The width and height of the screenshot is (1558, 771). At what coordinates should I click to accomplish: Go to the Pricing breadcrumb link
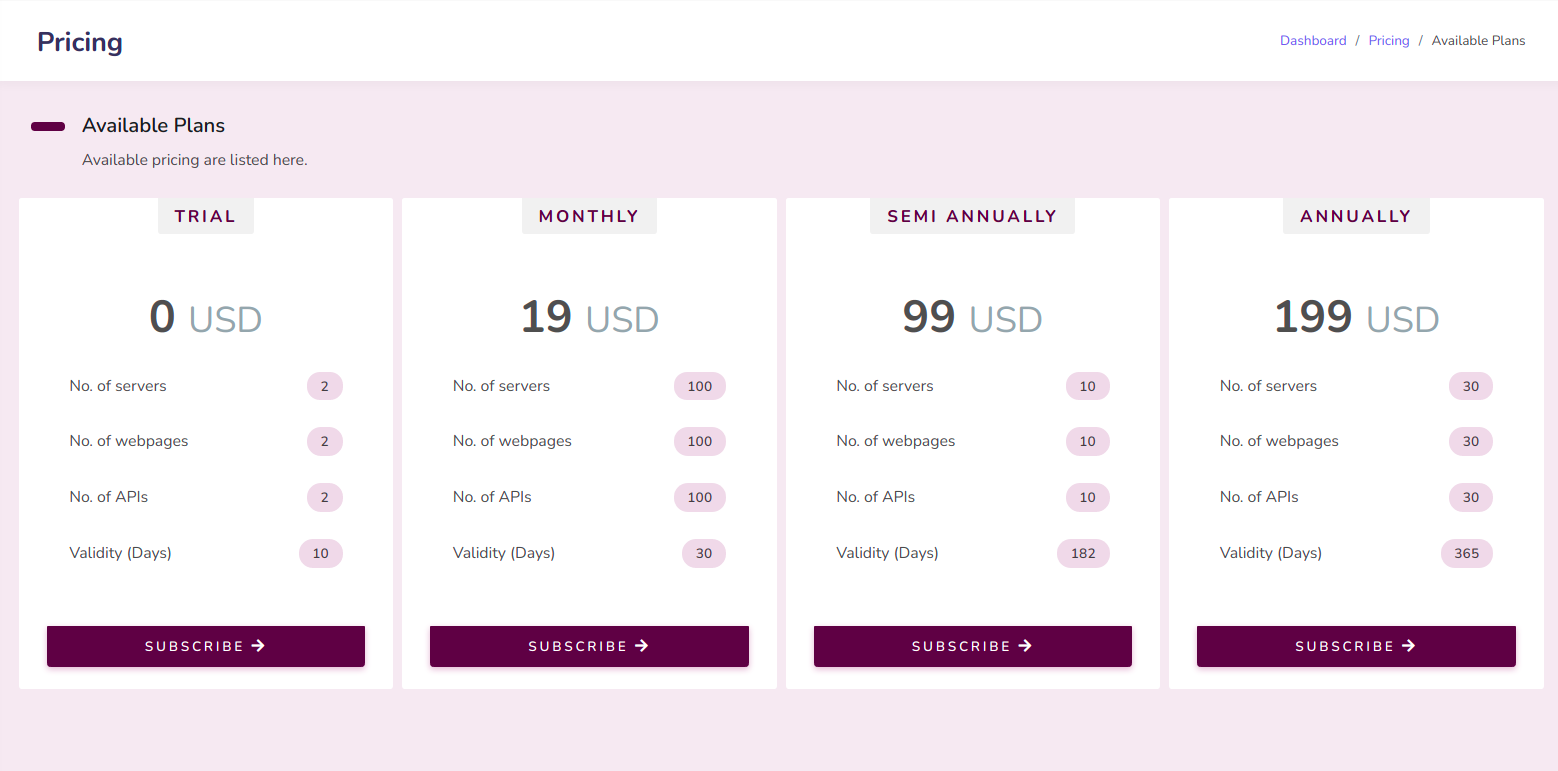coord(1389,41)
